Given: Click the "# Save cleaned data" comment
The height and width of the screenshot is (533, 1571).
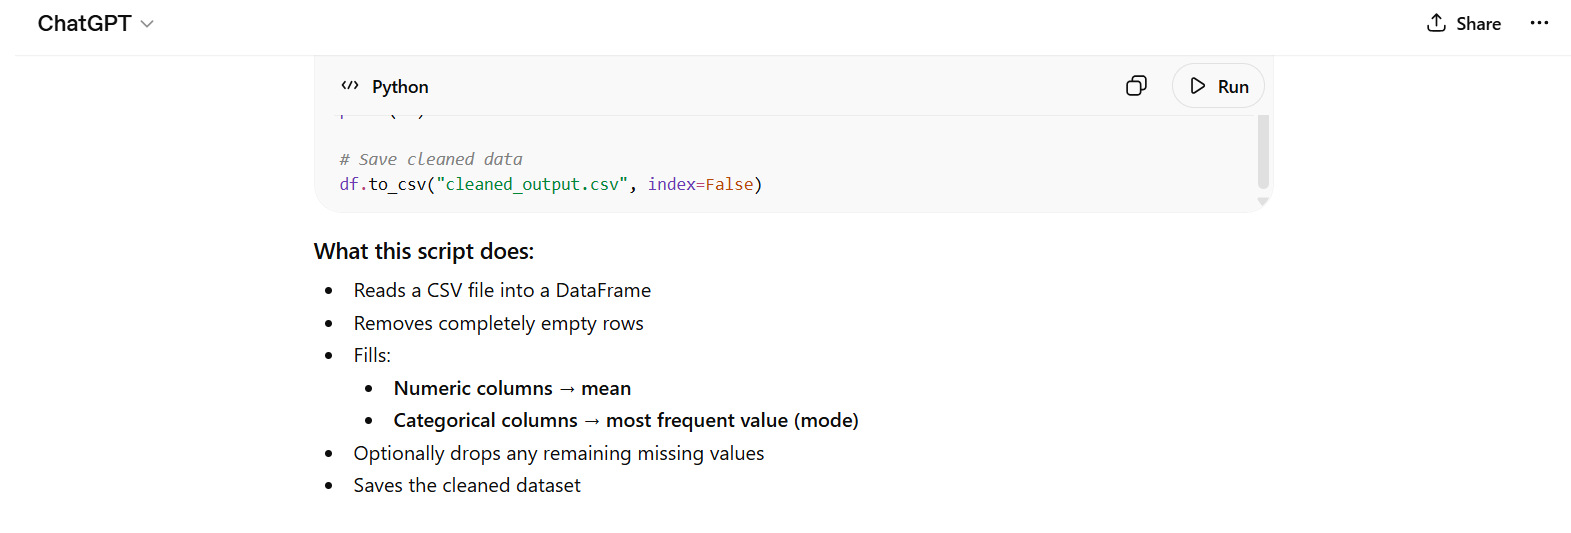Looking at the screenshot, I should [x=431, y=159].
